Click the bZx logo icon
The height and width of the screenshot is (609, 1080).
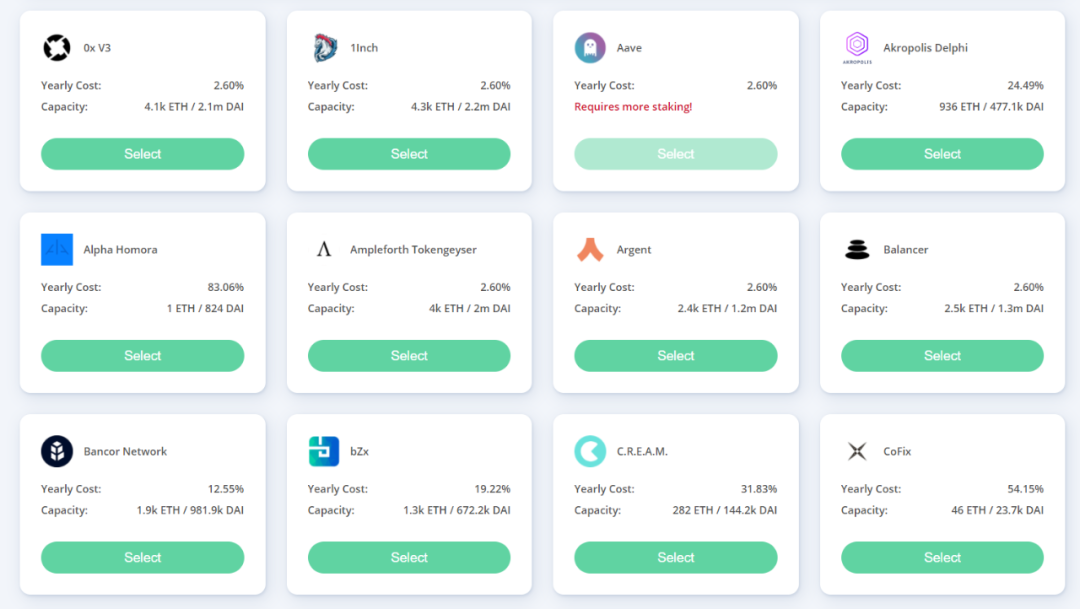[323, 452]
